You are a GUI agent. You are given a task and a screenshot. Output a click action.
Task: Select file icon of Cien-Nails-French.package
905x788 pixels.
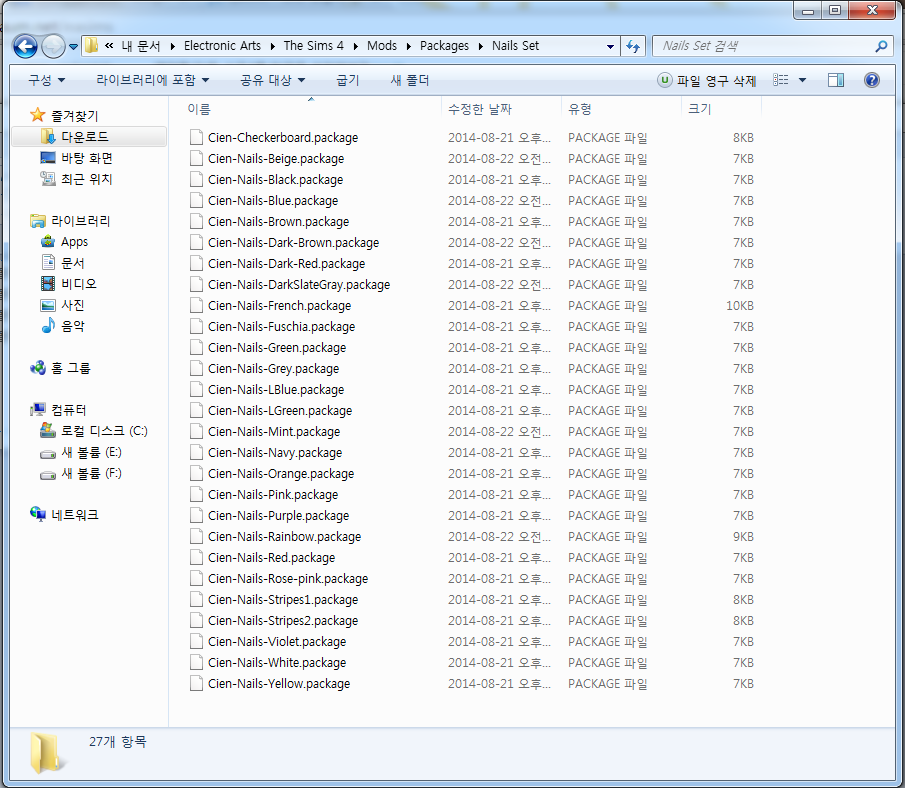[x=196, y=305]
